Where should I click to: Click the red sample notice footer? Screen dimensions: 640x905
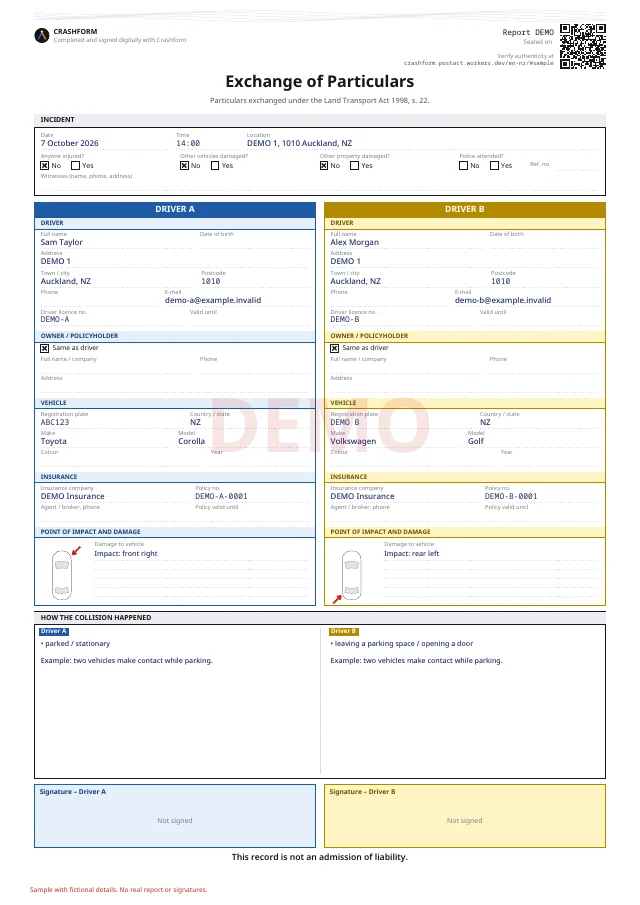click(x=118, y=889)
